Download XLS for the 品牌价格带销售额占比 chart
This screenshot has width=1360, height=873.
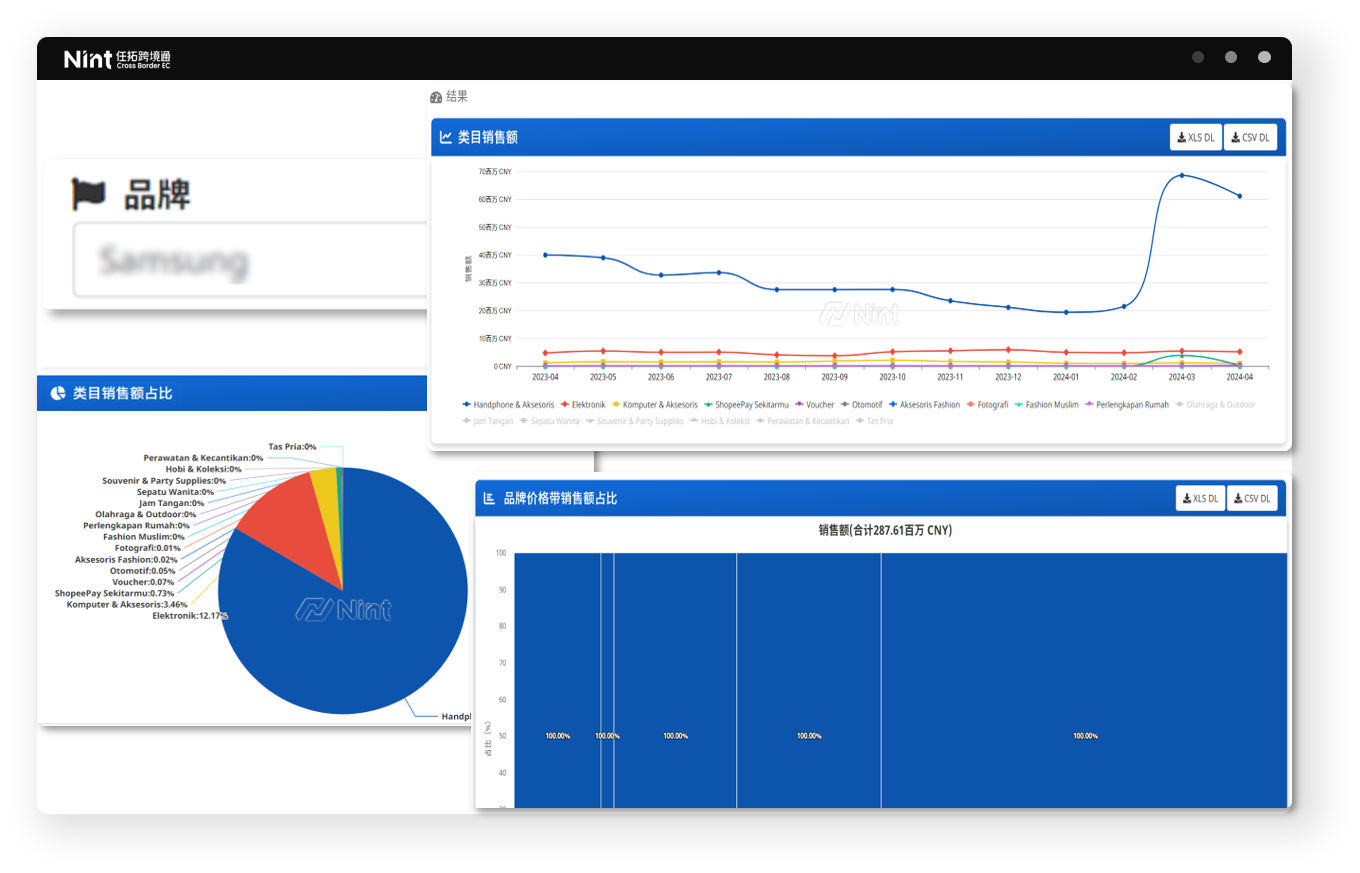pyautogui.click(x=1200, y=498)
